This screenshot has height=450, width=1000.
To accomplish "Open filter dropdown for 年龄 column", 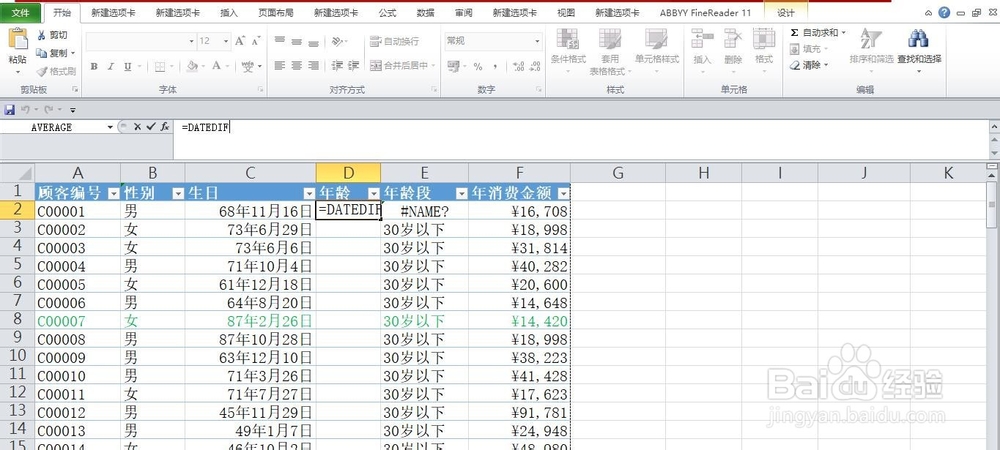I will pos(374,194).
